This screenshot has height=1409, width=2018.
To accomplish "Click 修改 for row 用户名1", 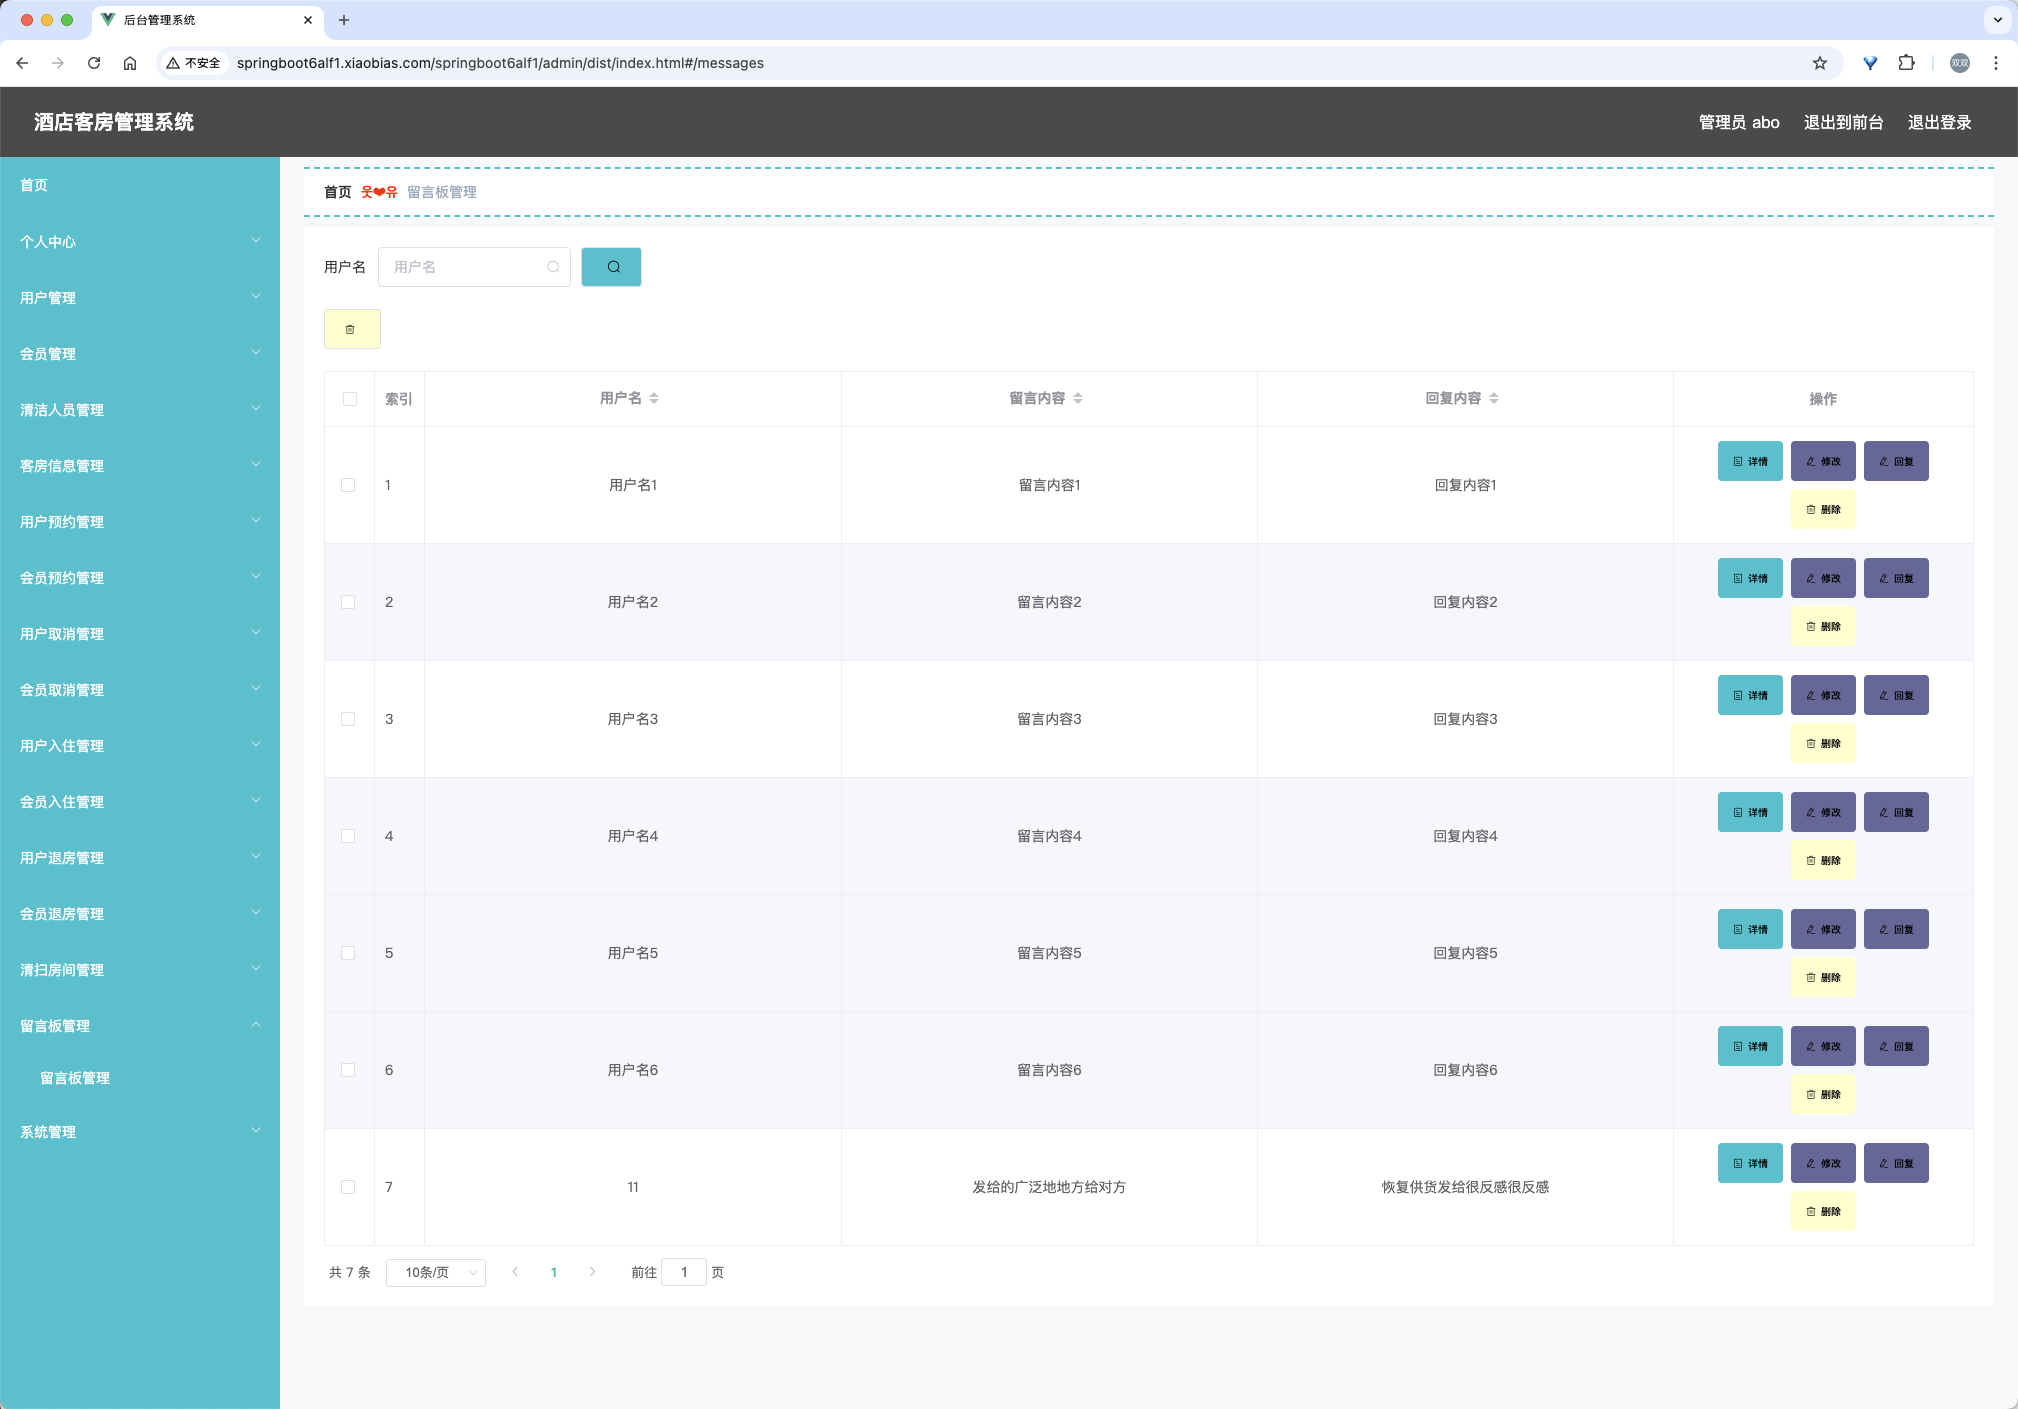I will click(1823, 461).
